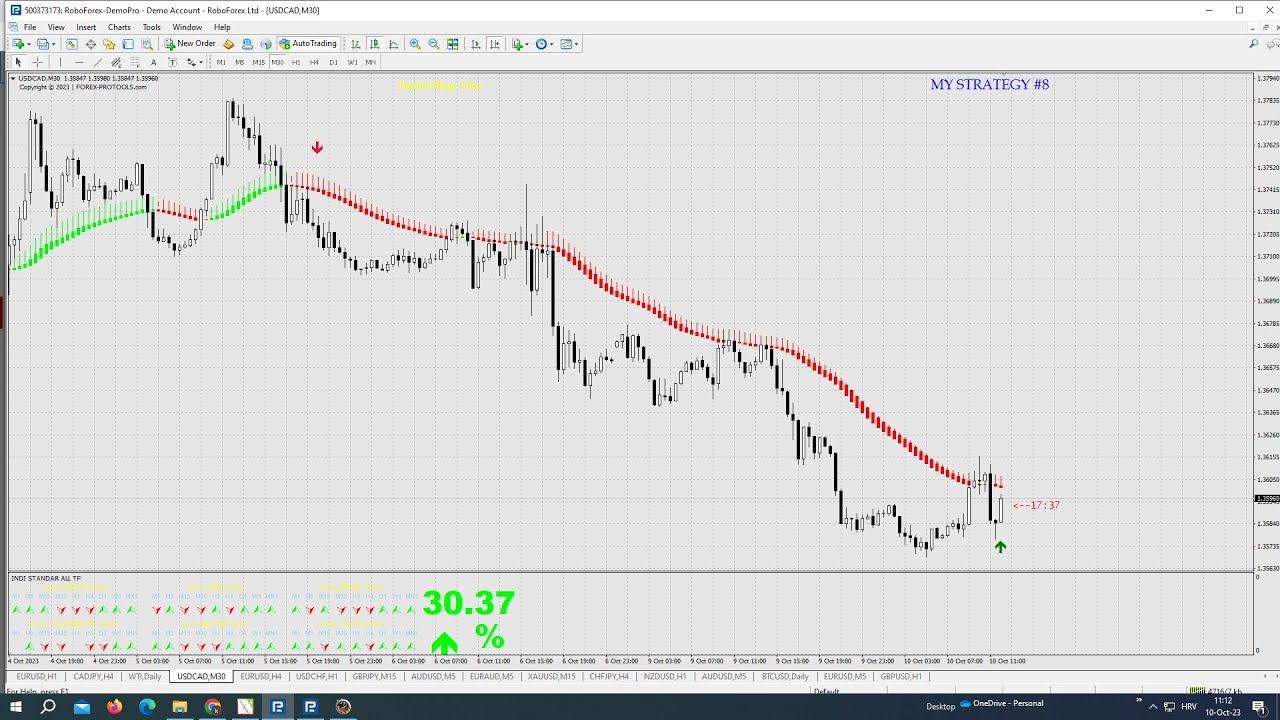
Task: Switch to the BTCUSD,Daily chart tab
Action: 784,677
